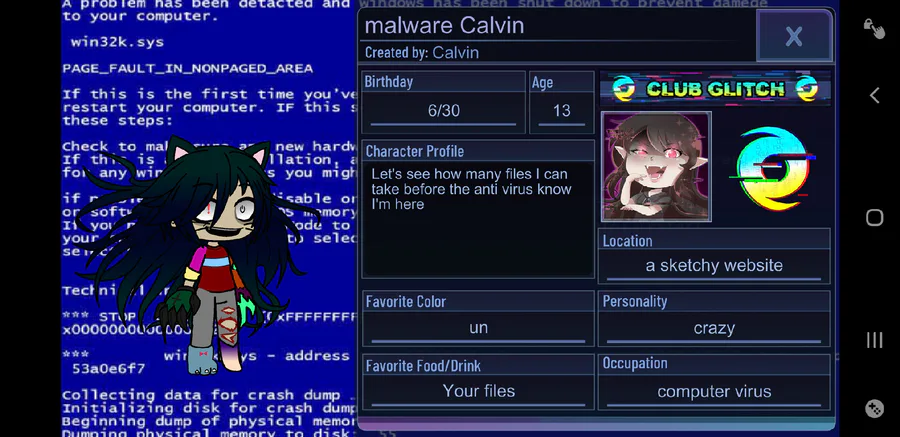Tap the Android back arrow
The image size is (900, 437).
[874, 95]
